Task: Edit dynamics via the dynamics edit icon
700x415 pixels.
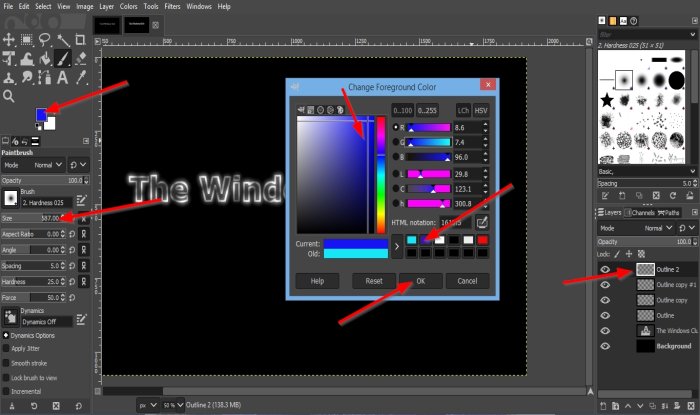Action: click(x=81, y=319)
